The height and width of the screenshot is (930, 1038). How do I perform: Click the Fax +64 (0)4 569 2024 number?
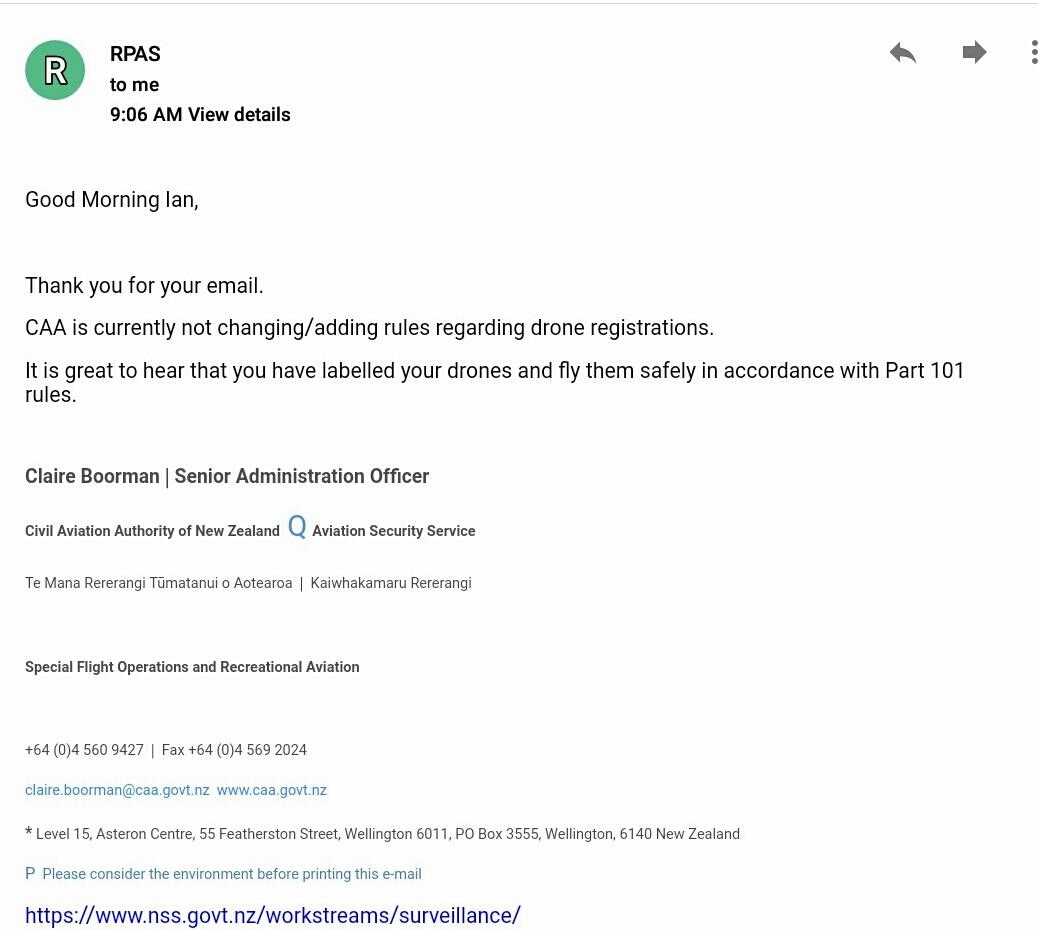click(x=234, y=750)
